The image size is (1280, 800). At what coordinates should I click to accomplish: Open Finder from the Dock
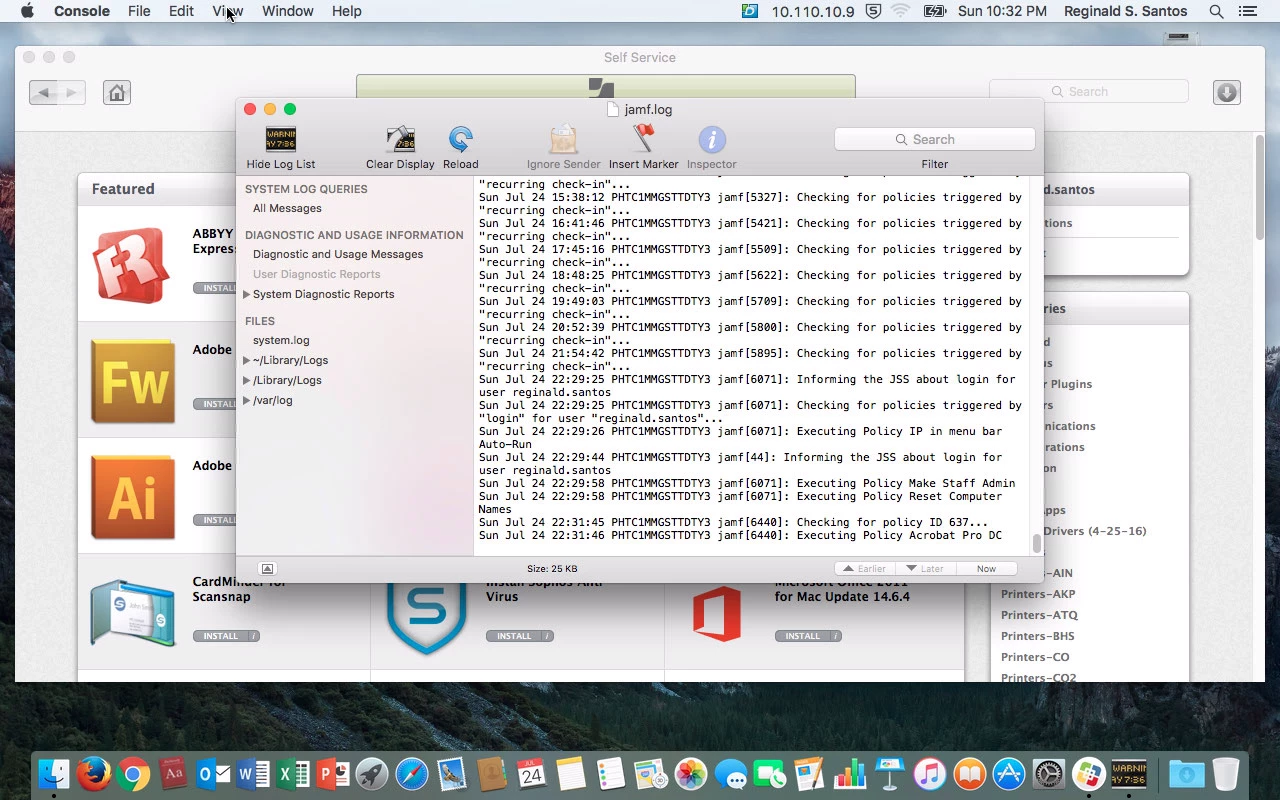tap(54, 774)
